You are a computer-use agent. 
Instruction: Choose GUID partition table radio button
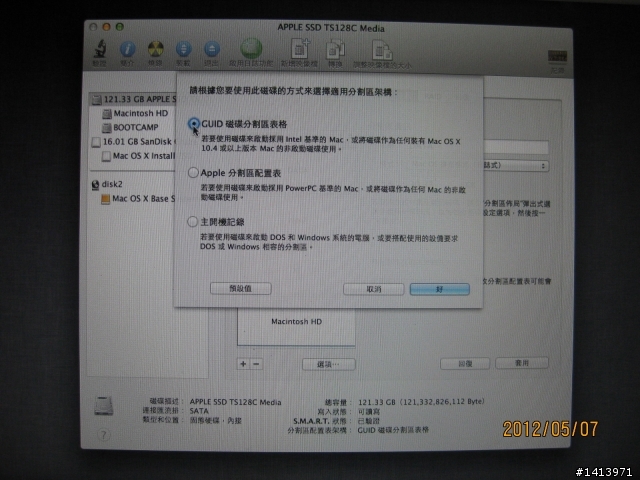coord(194,123)
